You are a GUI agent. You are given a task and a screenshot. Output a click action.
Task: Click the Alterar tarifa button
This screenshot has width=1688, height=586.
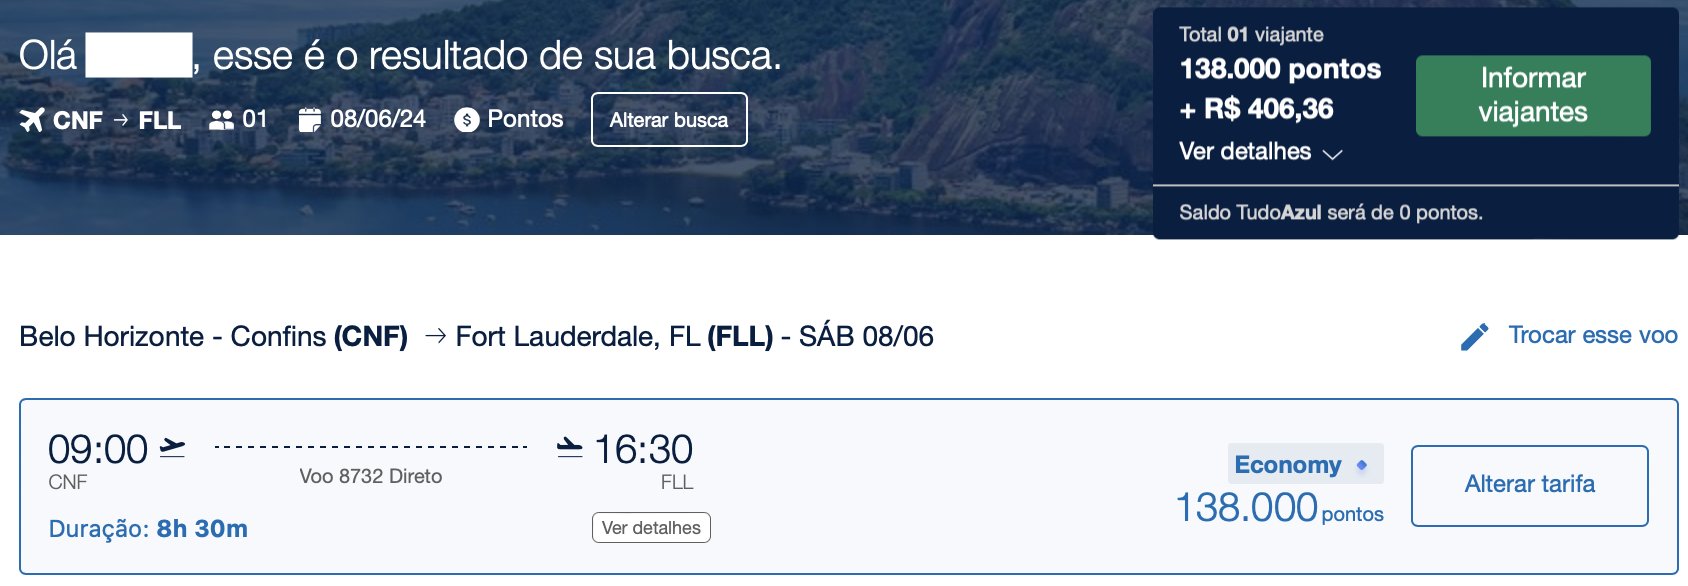[x=1530, y=486]
